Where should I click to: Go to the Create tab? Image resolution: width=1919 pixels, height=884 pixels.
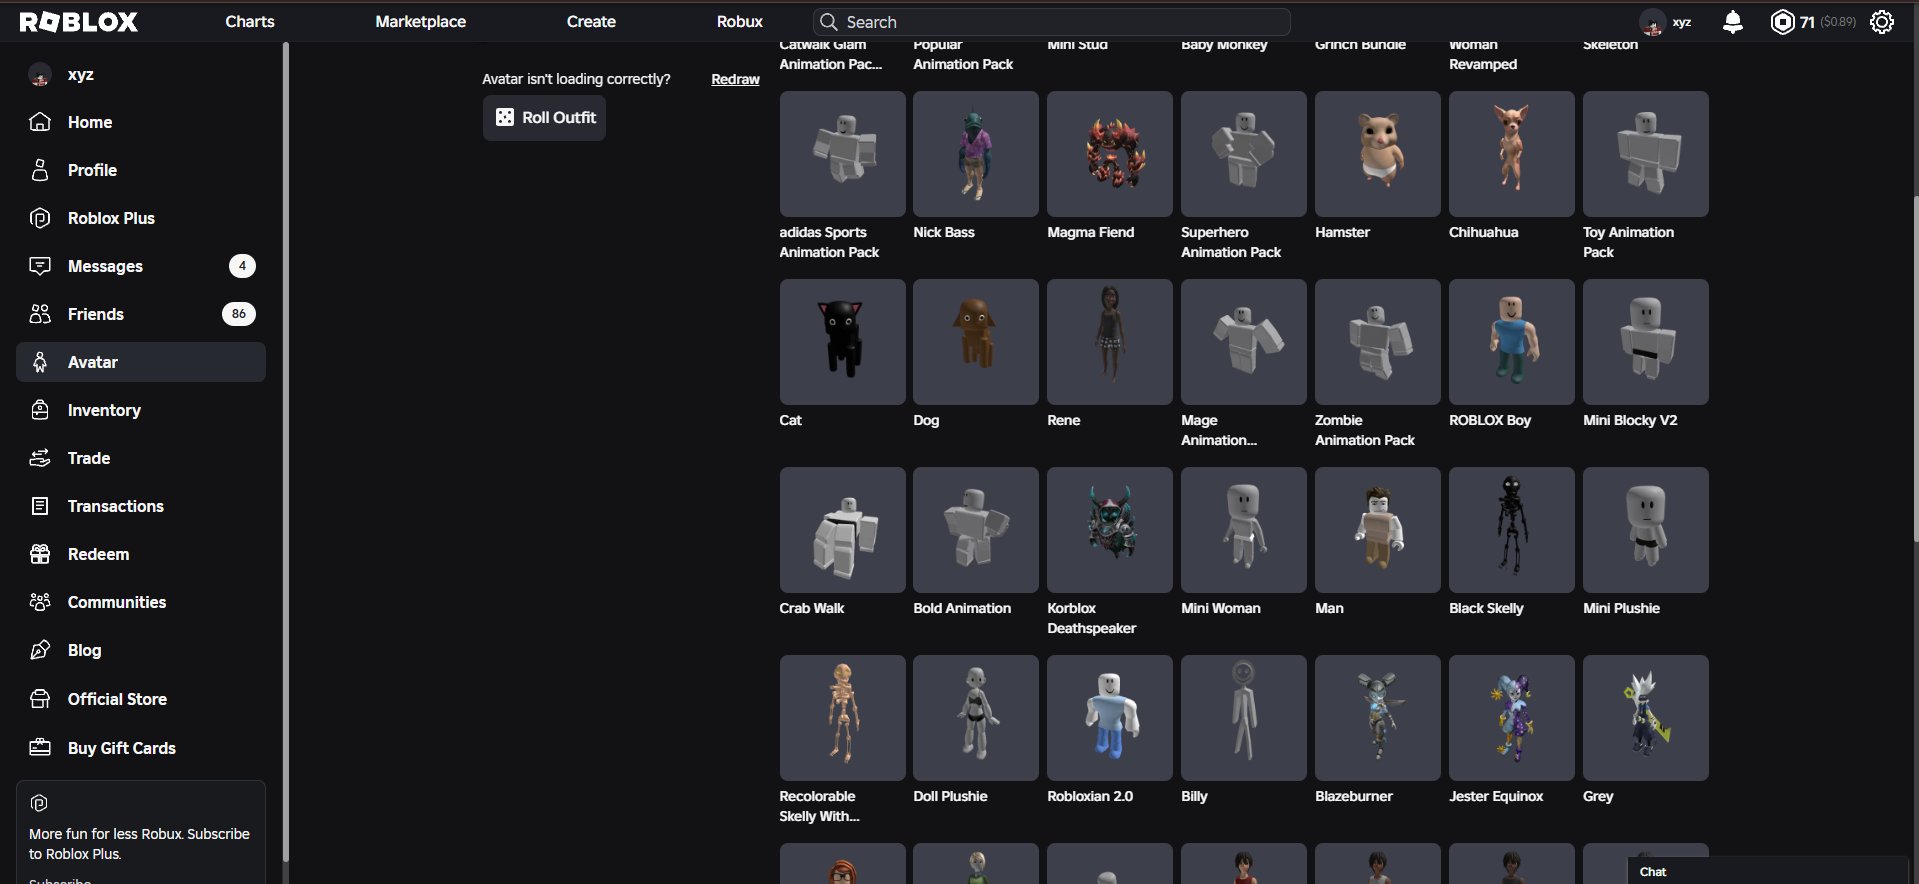point(591,22)
